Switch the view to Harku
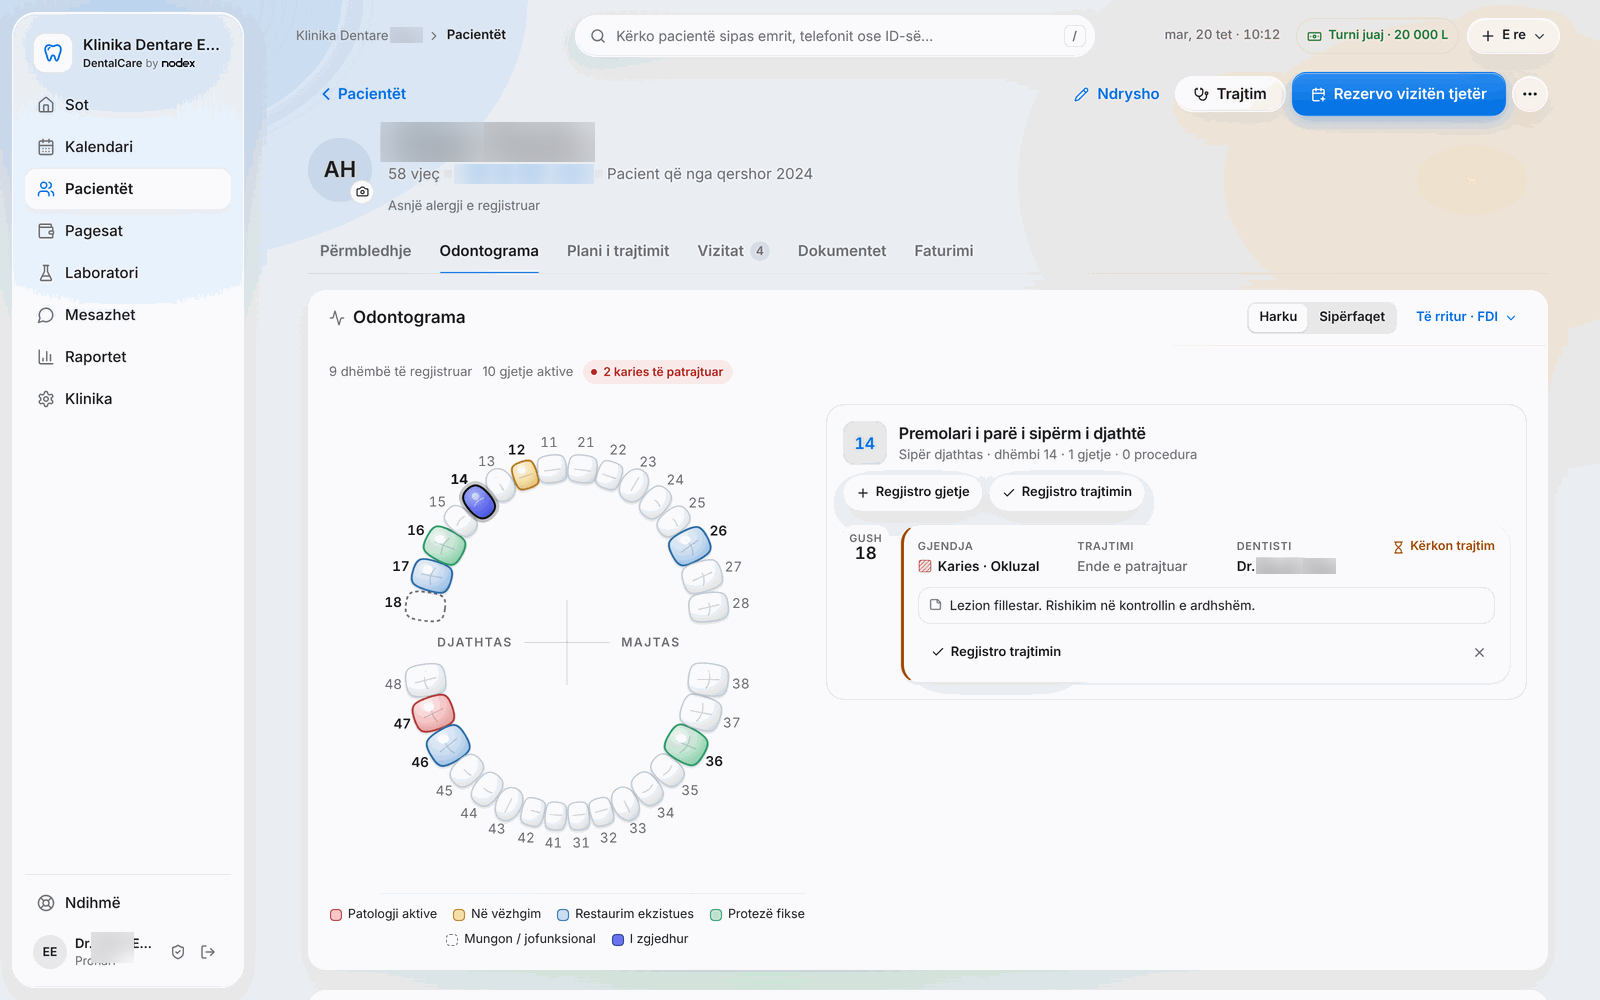This screenshot has width=1600, height=1000. (1278, 317)
